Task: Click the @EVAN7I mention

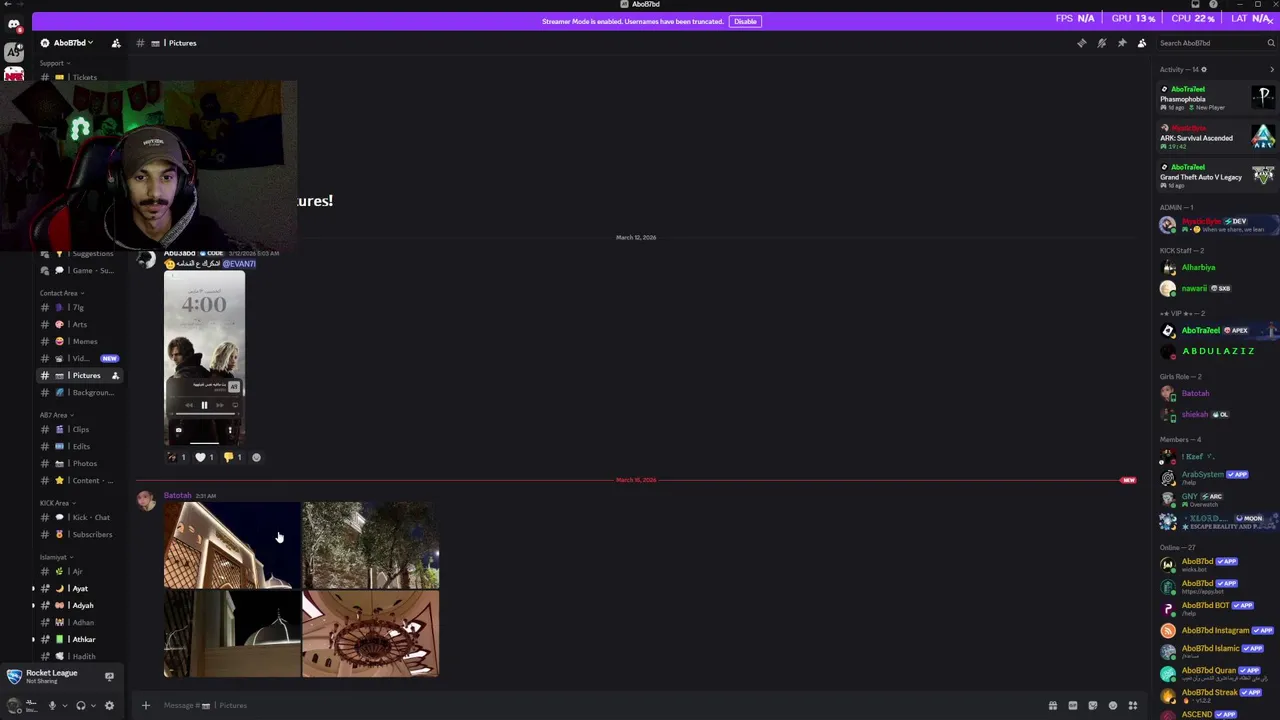Action: [239, 264]
